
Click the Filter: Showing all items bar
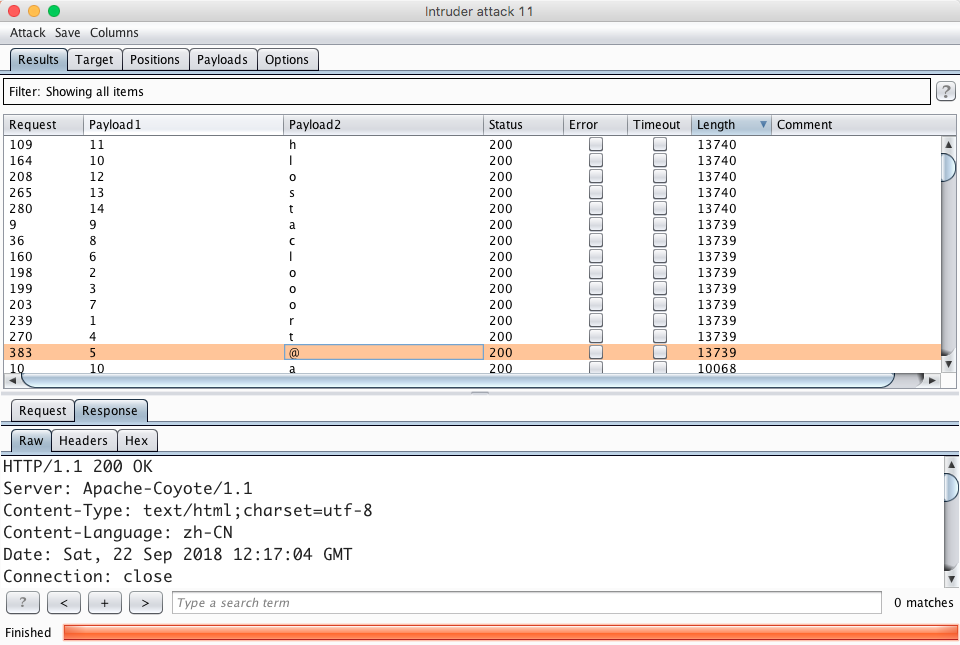pos(467,92)
